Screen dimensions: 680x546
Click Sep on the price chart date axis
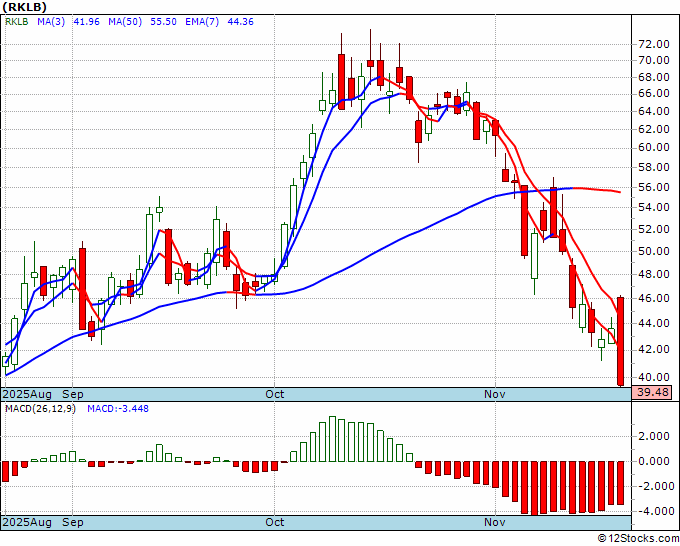[x=73, y=395]
